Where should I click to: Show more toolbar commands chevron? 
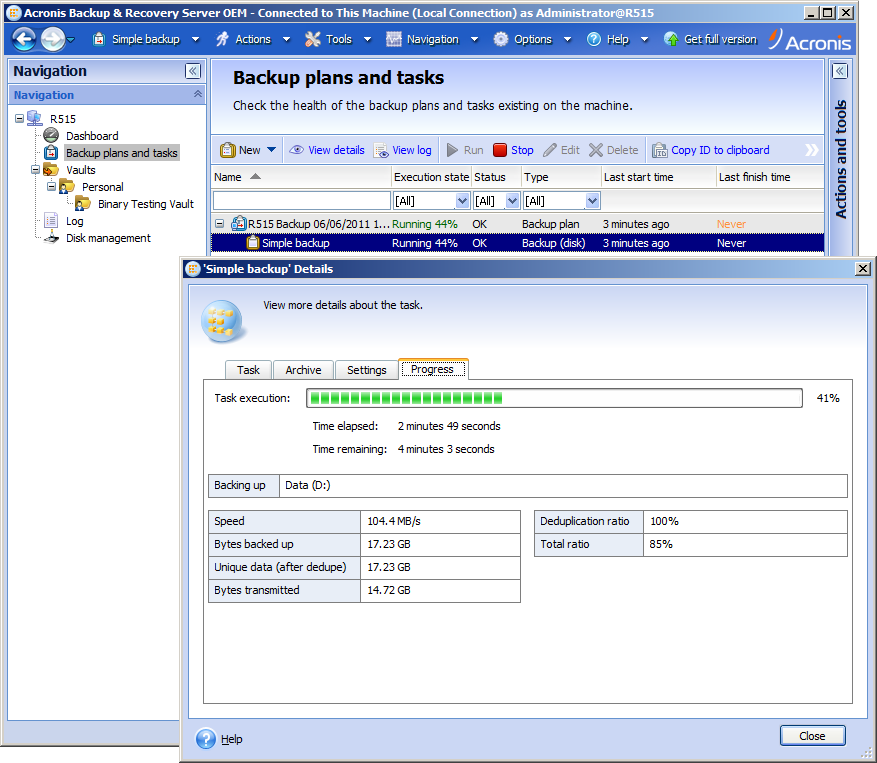tap(812, 150)
